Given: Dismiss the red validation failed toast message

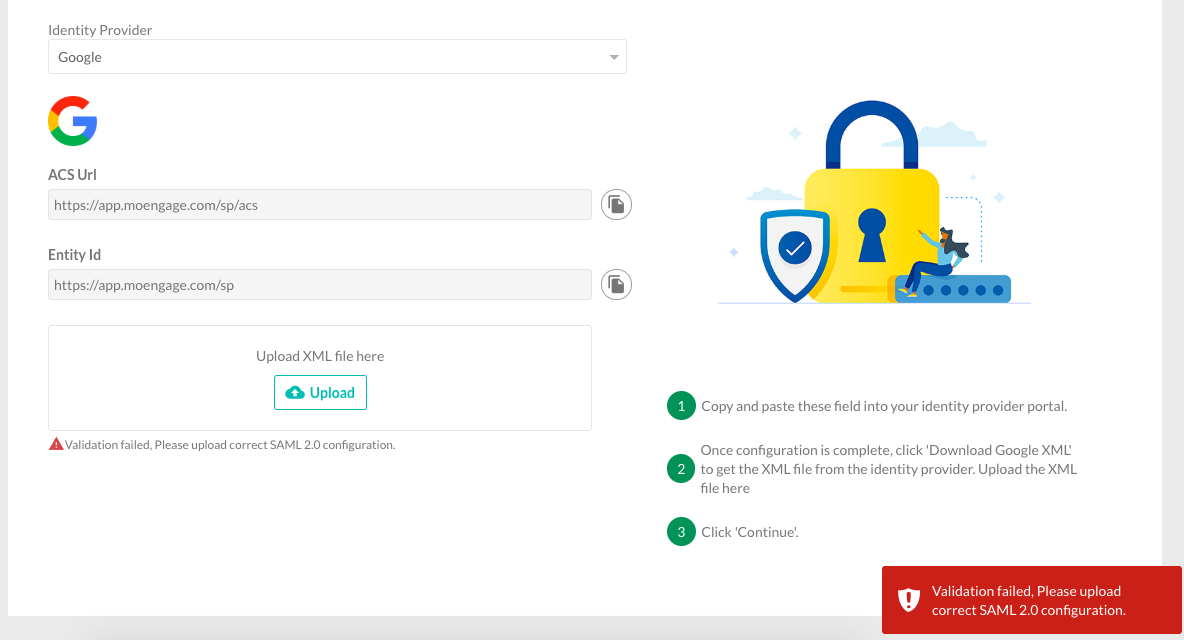Looking at the screenshot, I should click(x=1028, y=600).
